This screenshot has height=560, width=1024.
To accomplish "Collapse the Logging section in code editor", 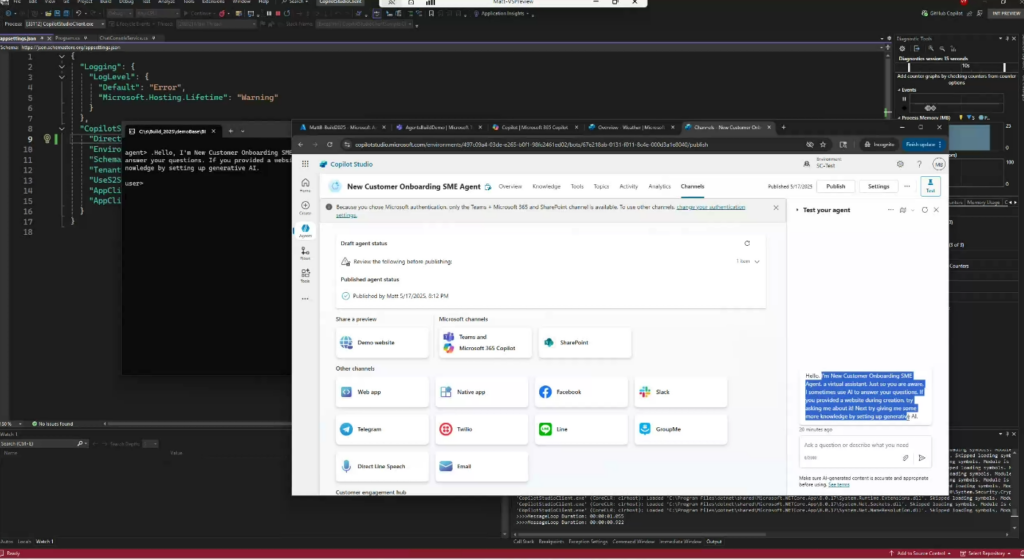I will click(61, 67).
